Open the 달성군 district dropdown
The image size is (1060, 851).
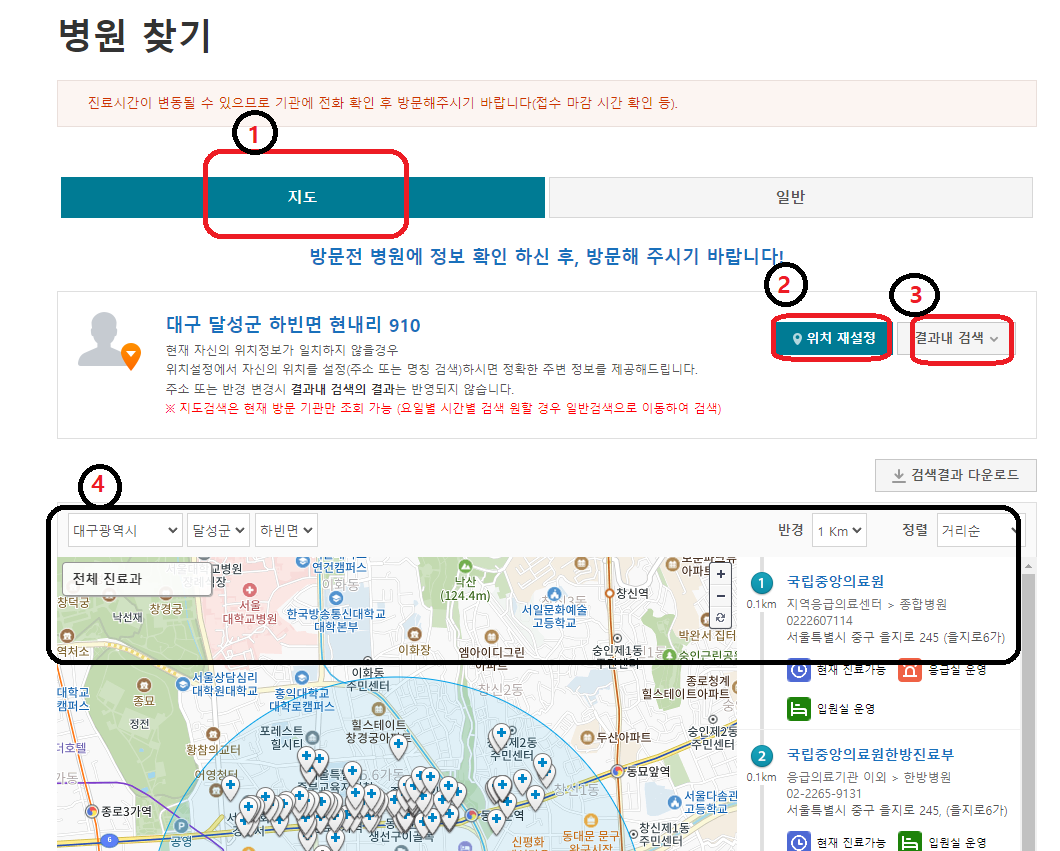coord(218,531)
